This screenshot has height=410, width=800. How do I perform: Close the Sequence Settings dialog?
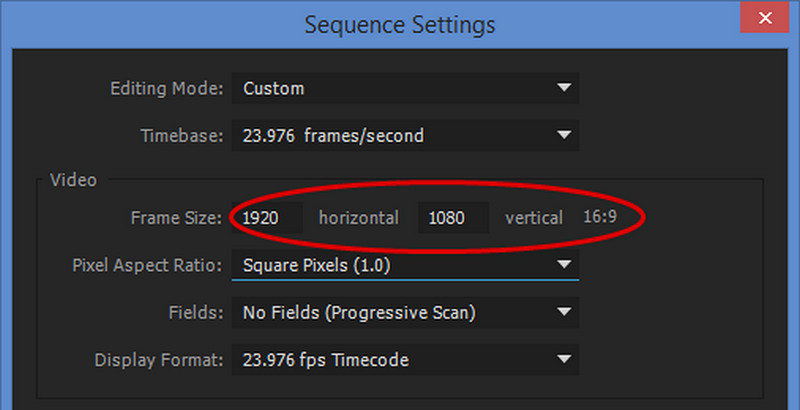pyautogui.click(x=765, y=18)
